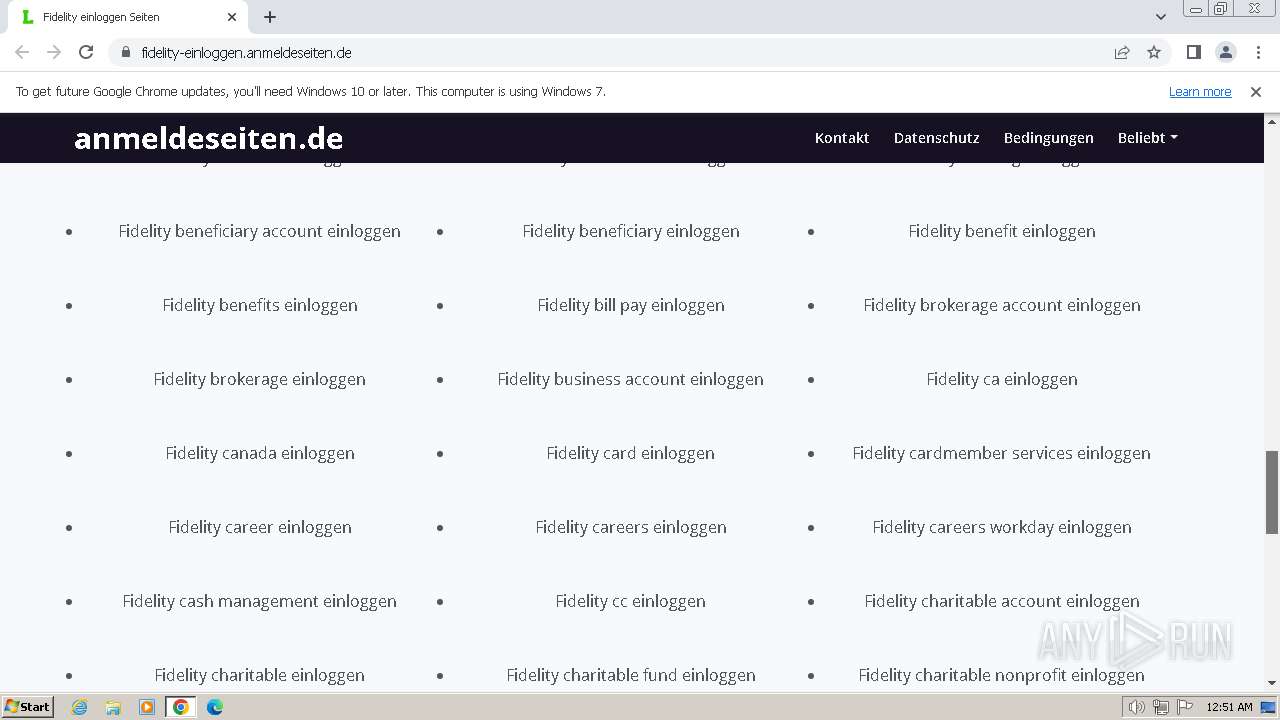This screenshot has width=1280, height=720.
Task: Open Fidelity careers workday einloggen
Action: click(x=1002, y=527)
